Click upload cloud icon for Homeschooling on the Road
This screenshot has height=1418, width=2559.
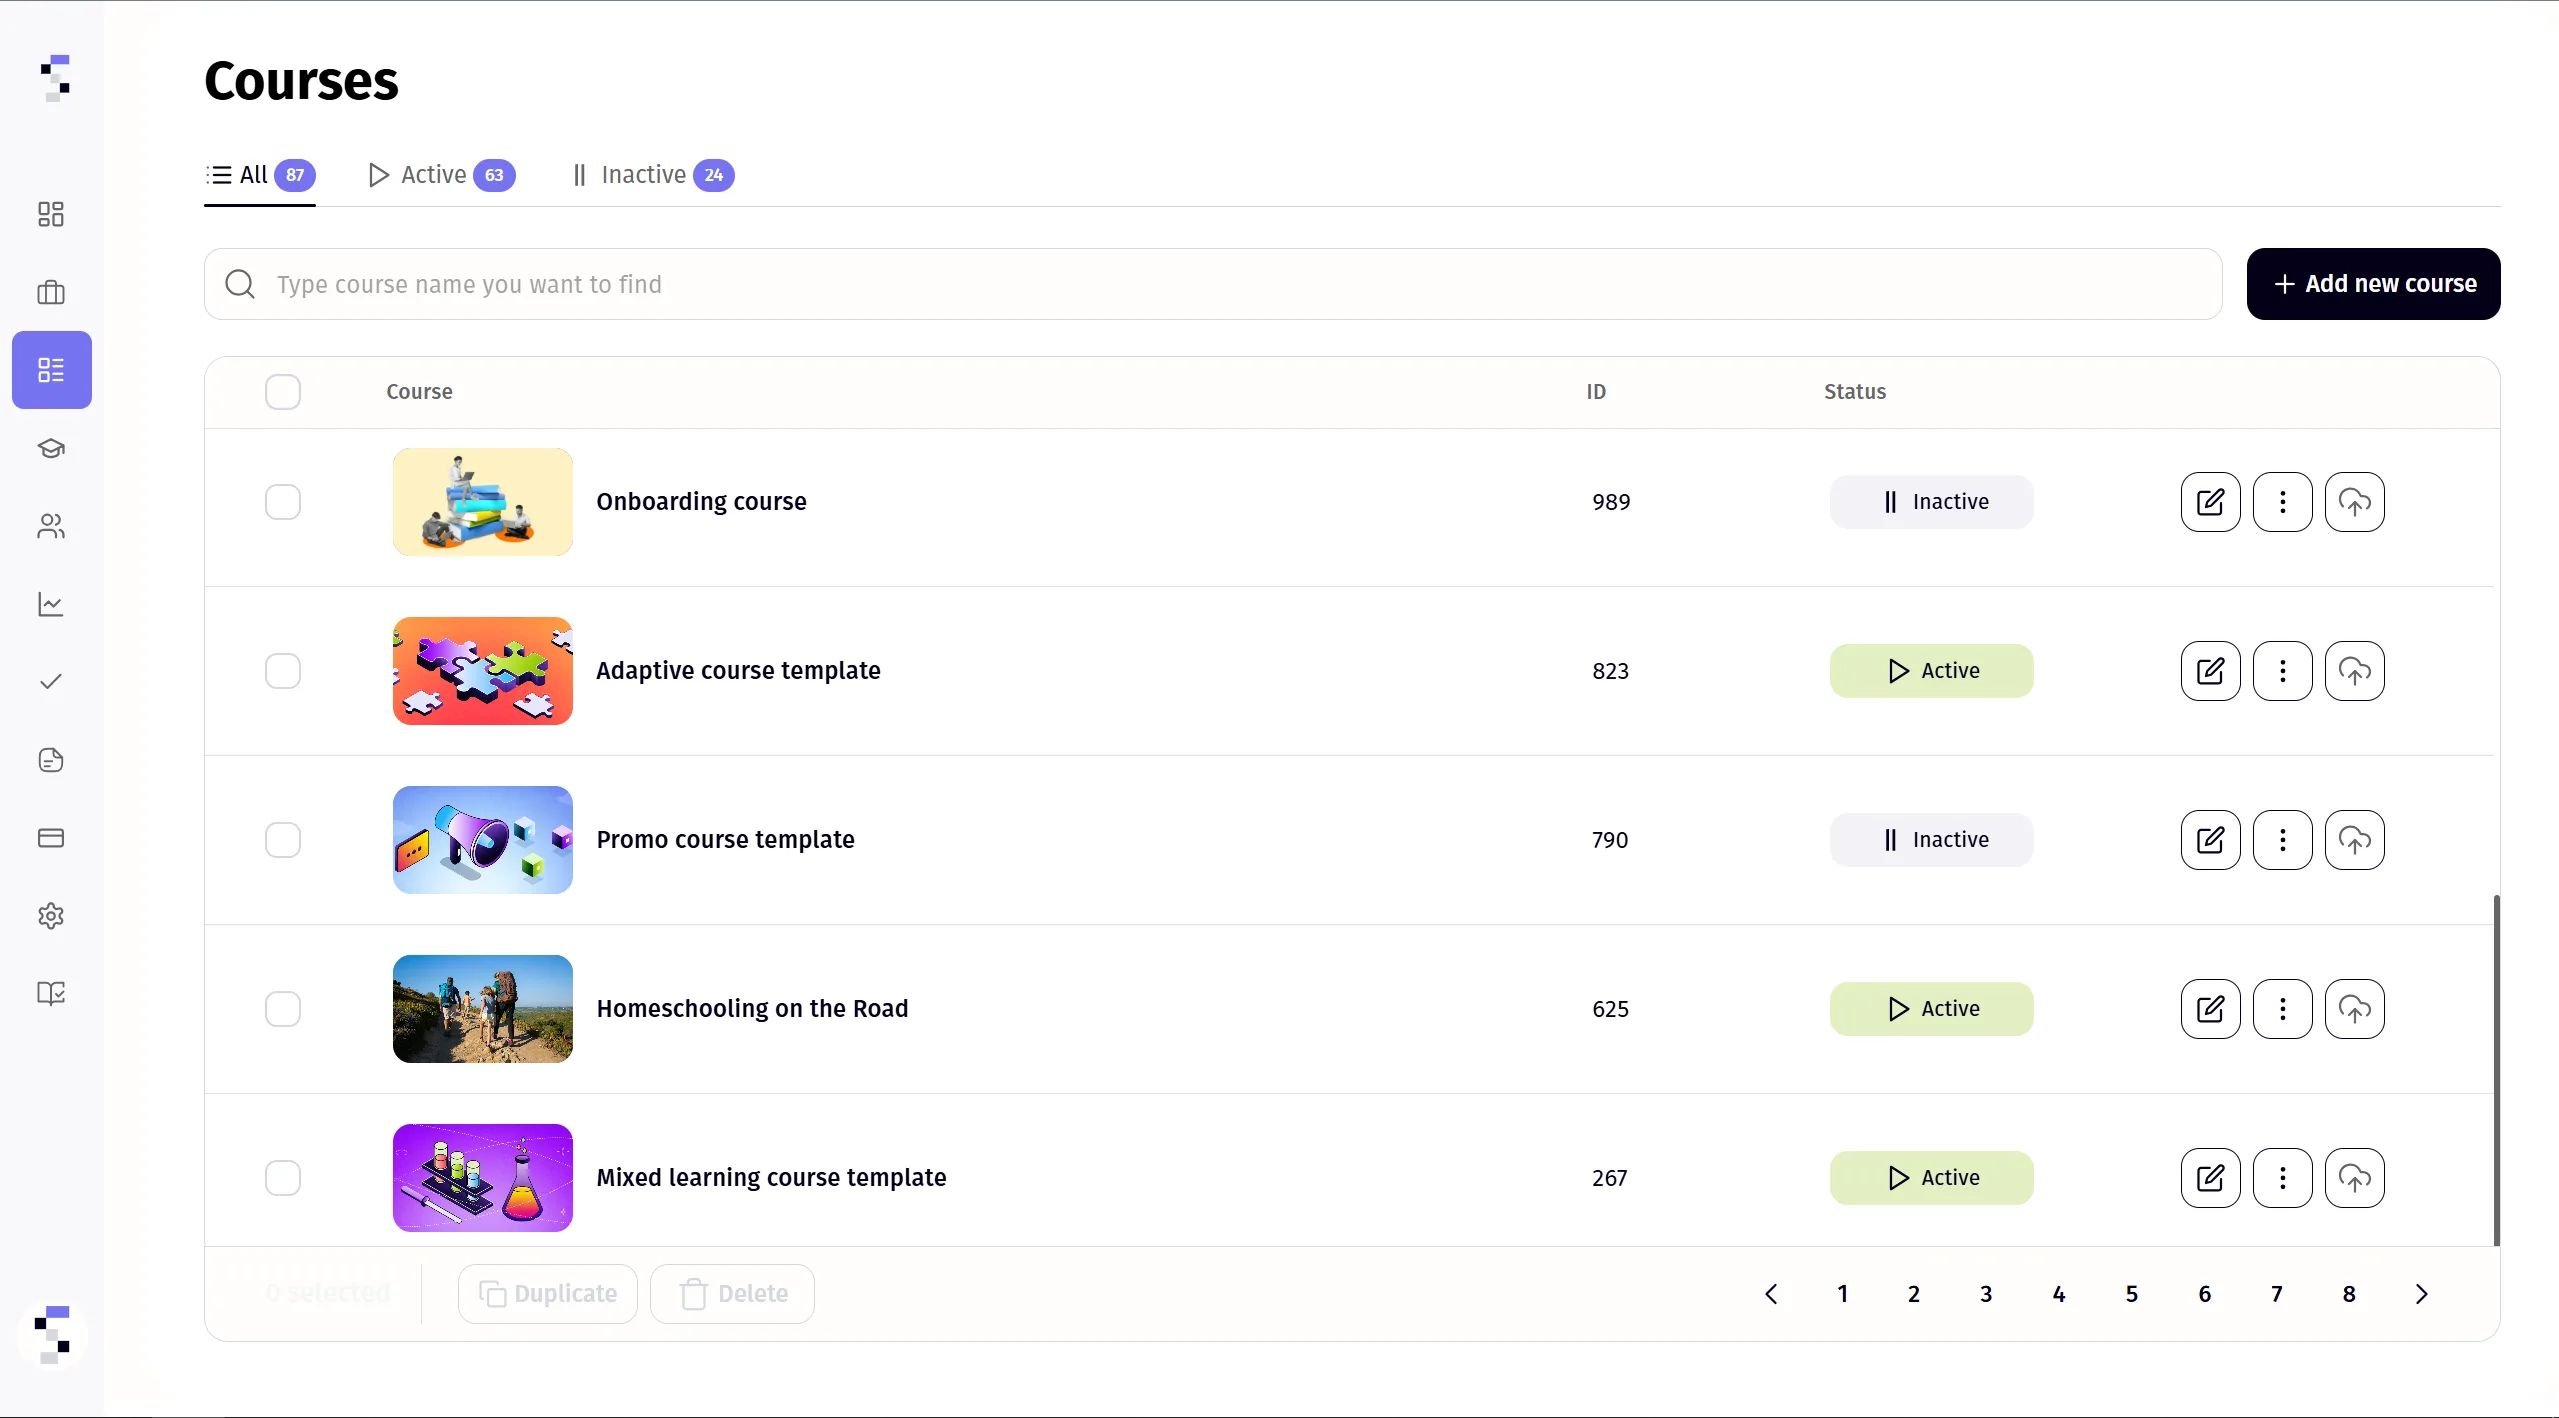point(2354,1009)
